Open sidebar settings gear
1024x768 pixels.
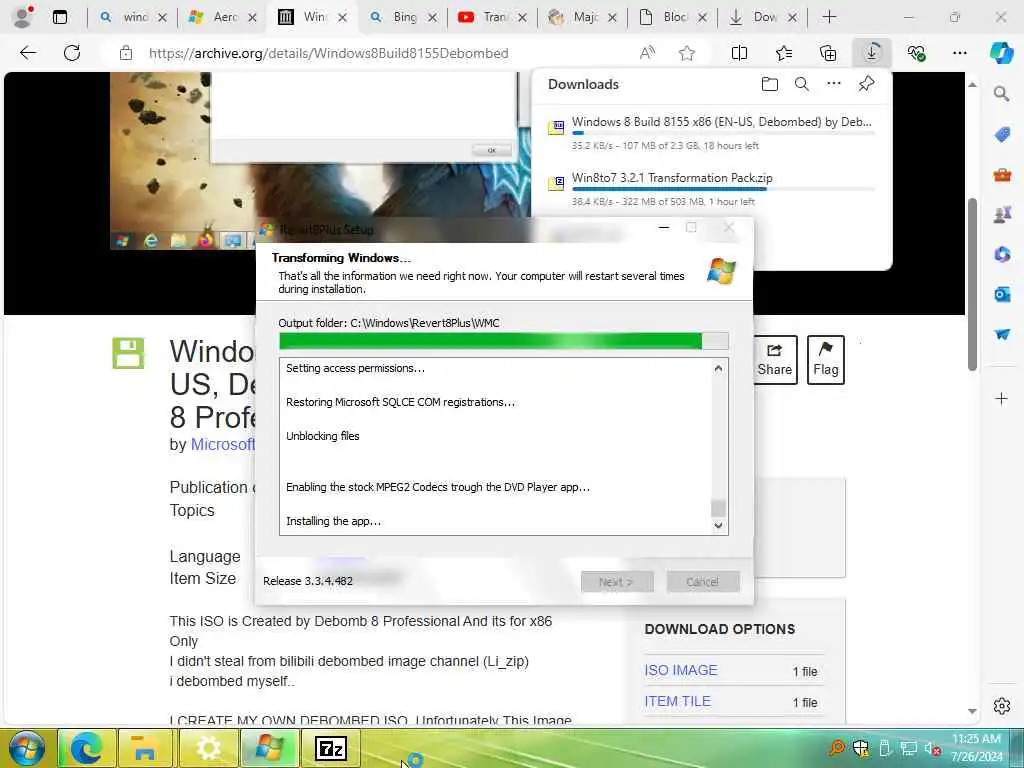pyautogui.click(x=1002, y=706)
